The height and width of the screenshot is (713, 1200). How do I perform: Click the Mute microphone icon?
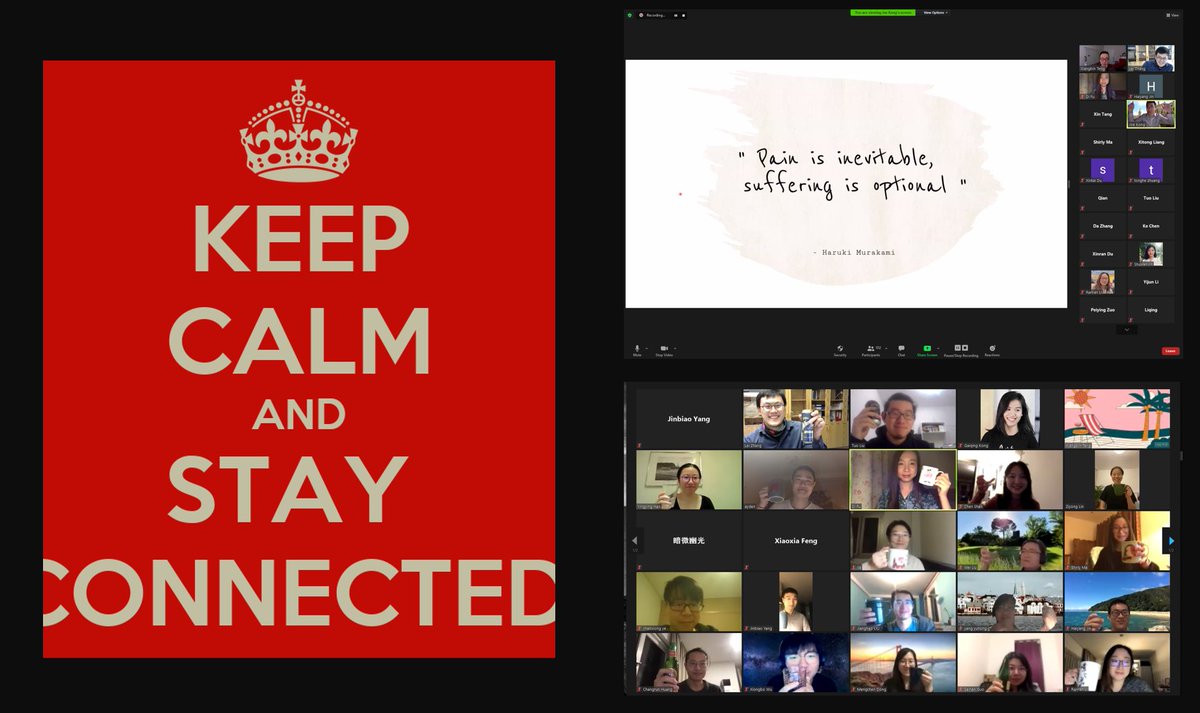[x=637, y=348]
